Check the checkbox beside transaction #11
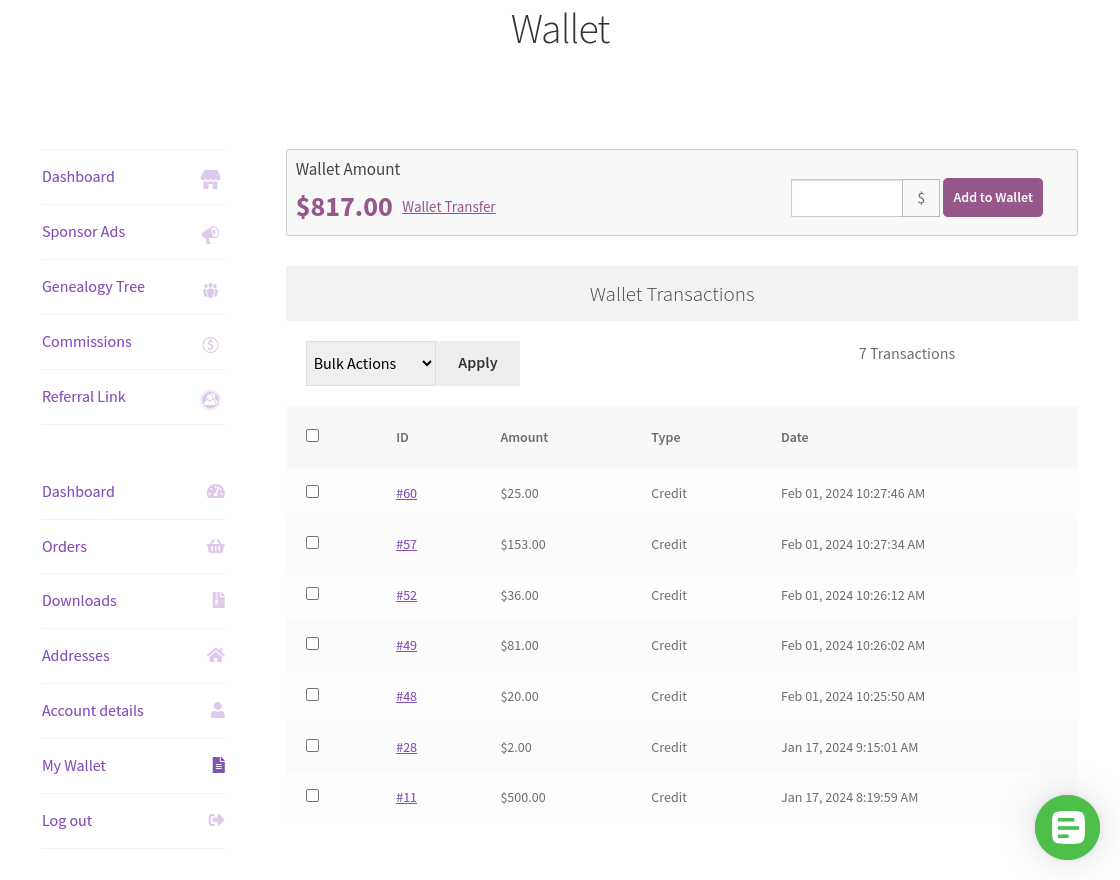Image resolution: width=1120 pixels, height=880 pixels. coord(312,795)
